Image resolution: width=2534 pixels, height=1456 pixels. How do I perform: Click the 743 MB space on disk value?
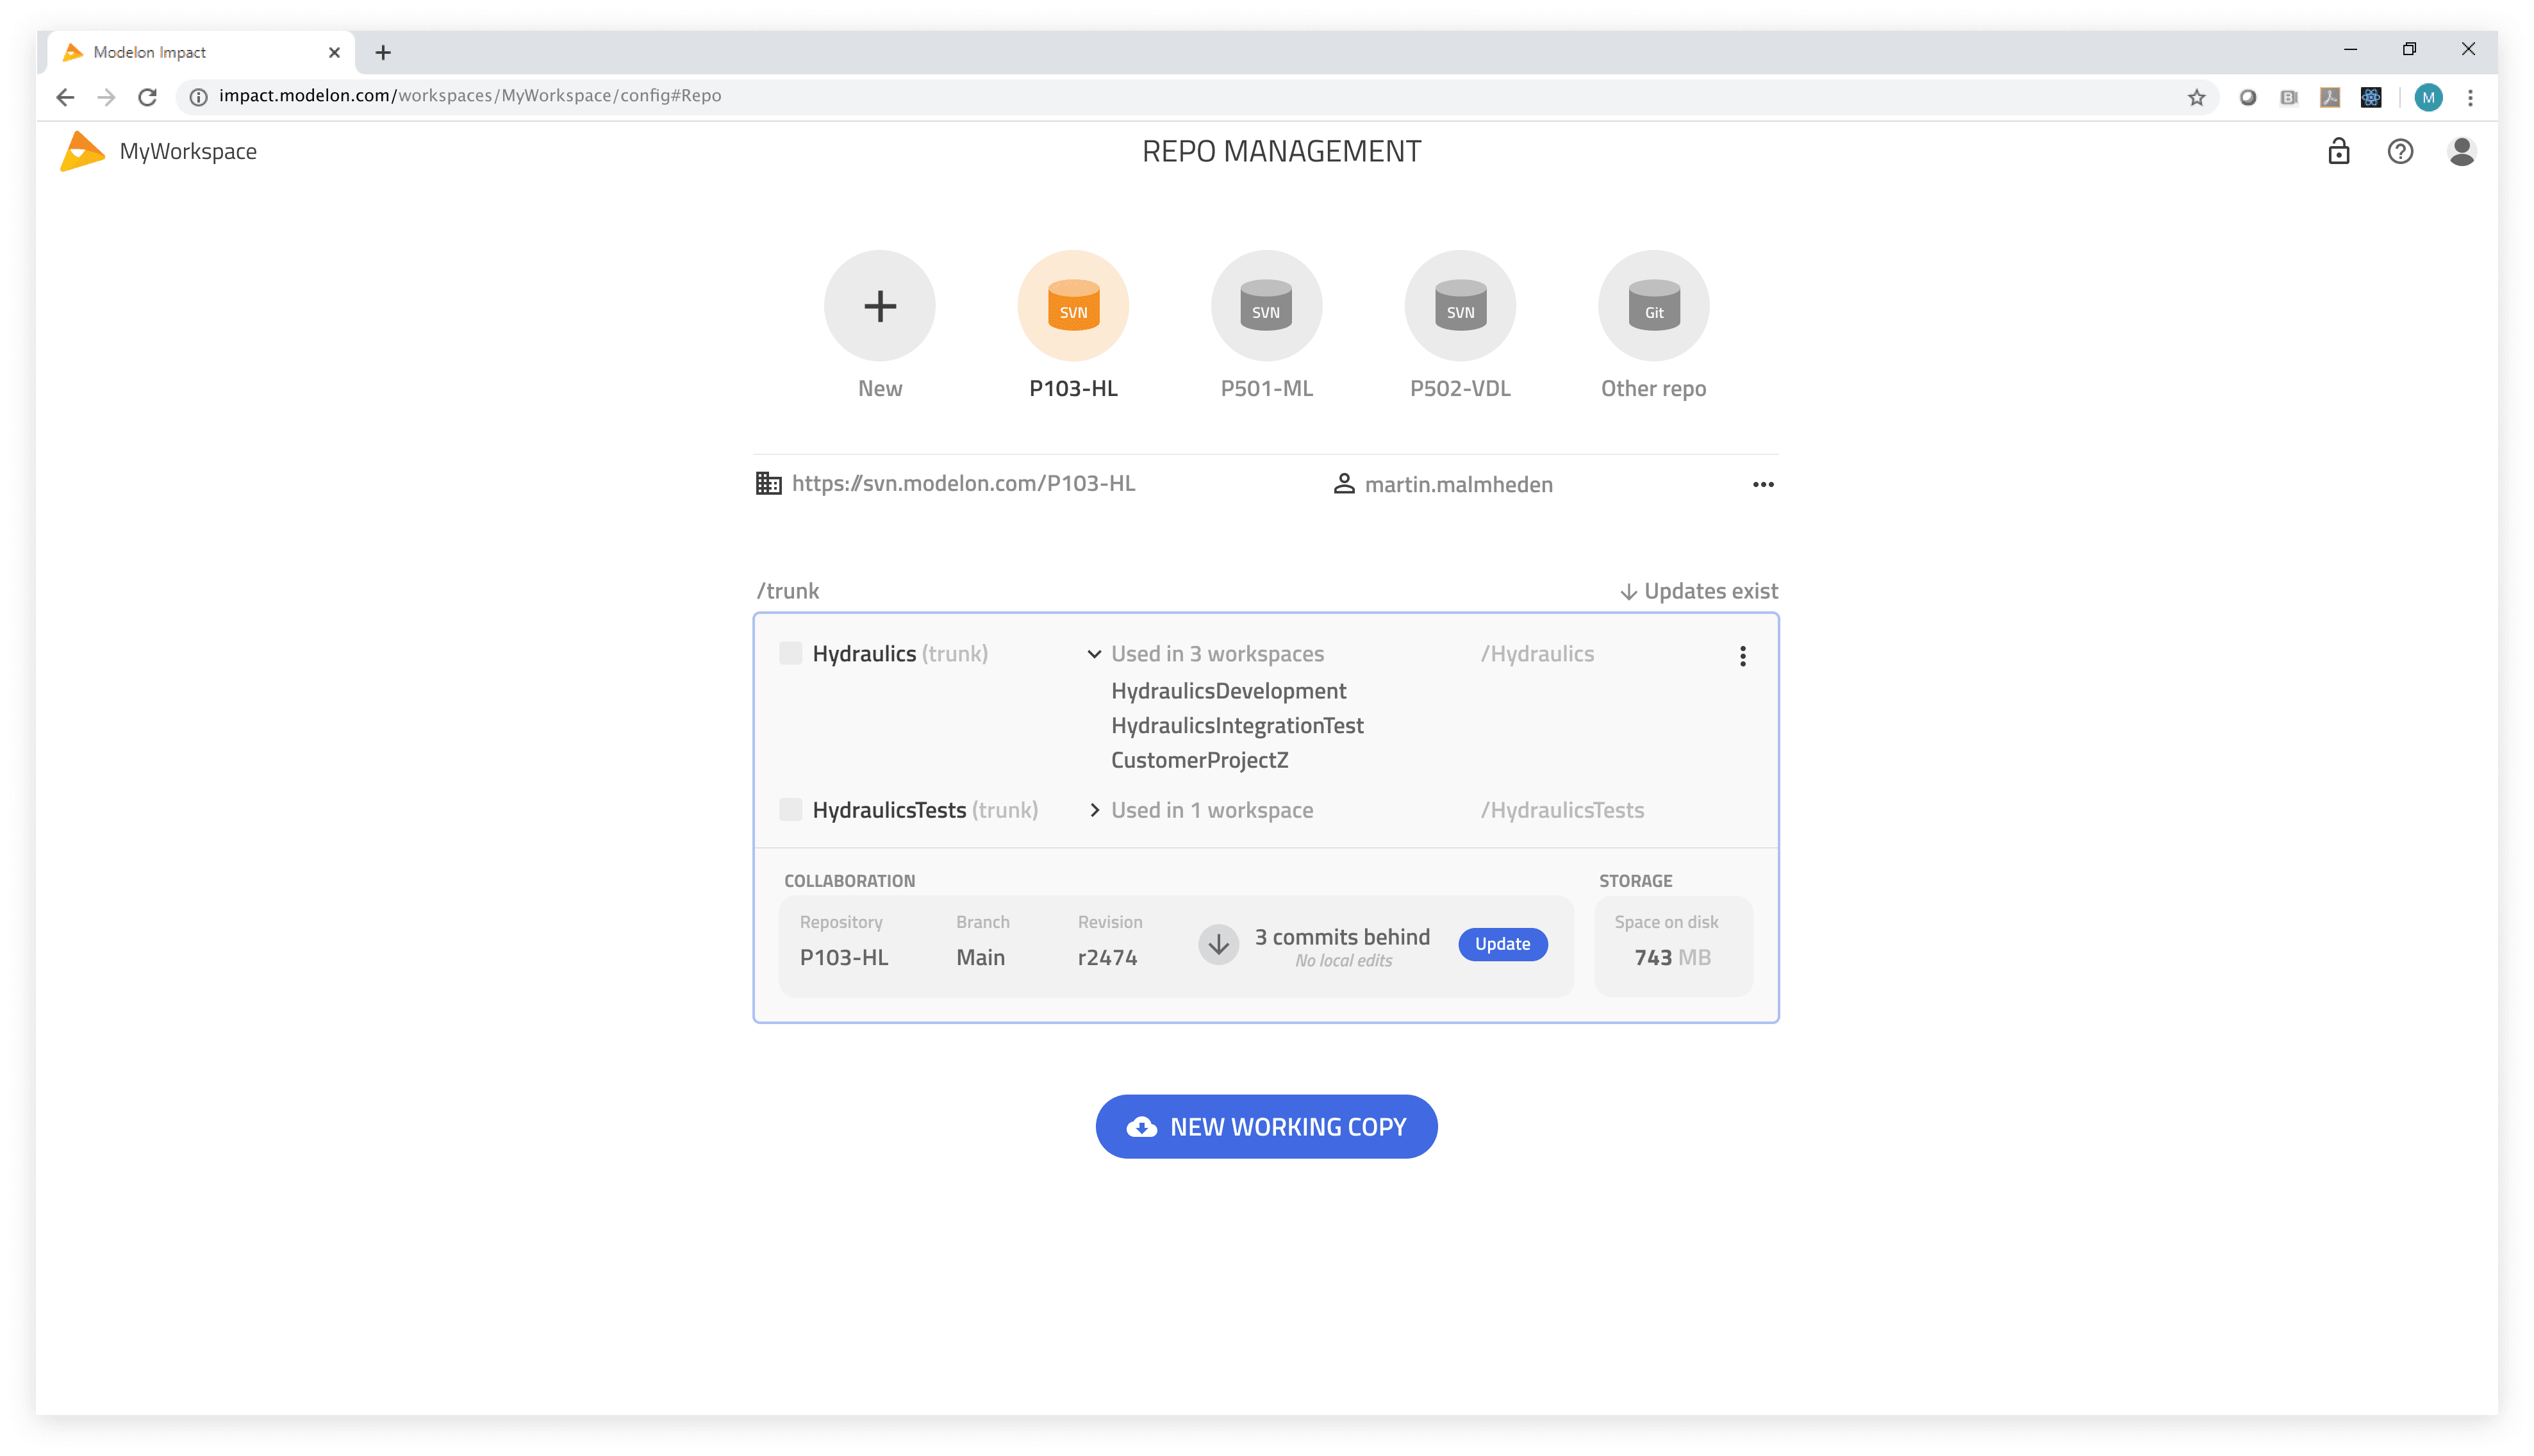click(x=1672, y=958)
